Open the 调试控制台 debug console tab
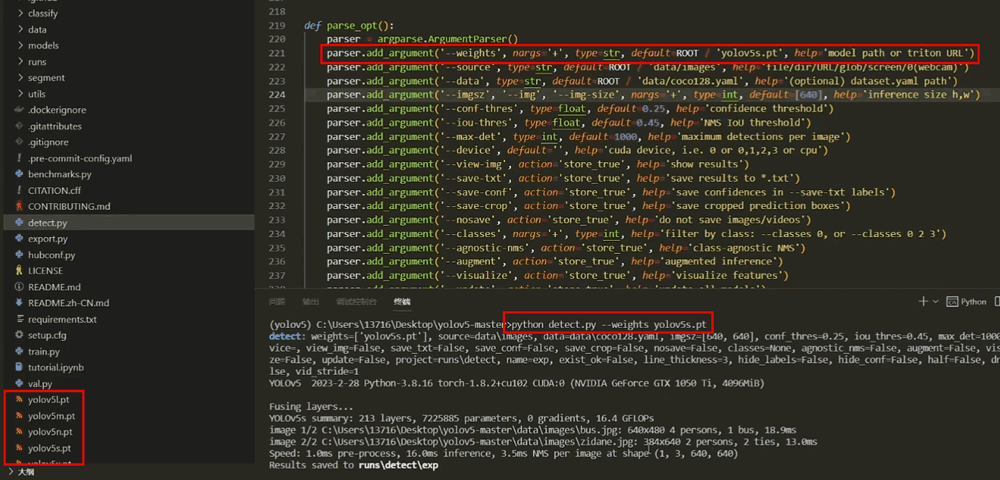This screenshot has width=1000, height=480. pyautogui.click(x=355, y=301)
